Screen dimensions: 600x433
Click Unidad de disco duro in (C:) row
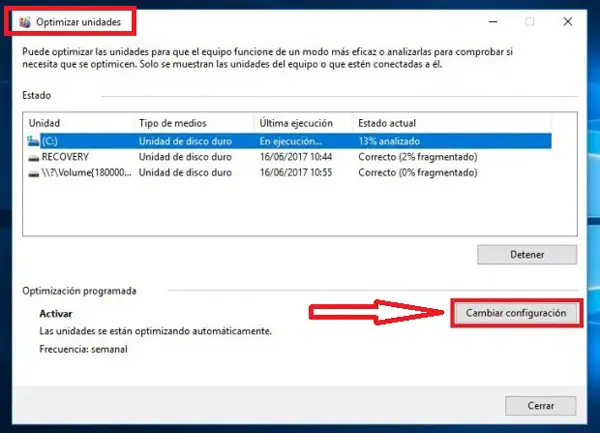coord(185,141)
